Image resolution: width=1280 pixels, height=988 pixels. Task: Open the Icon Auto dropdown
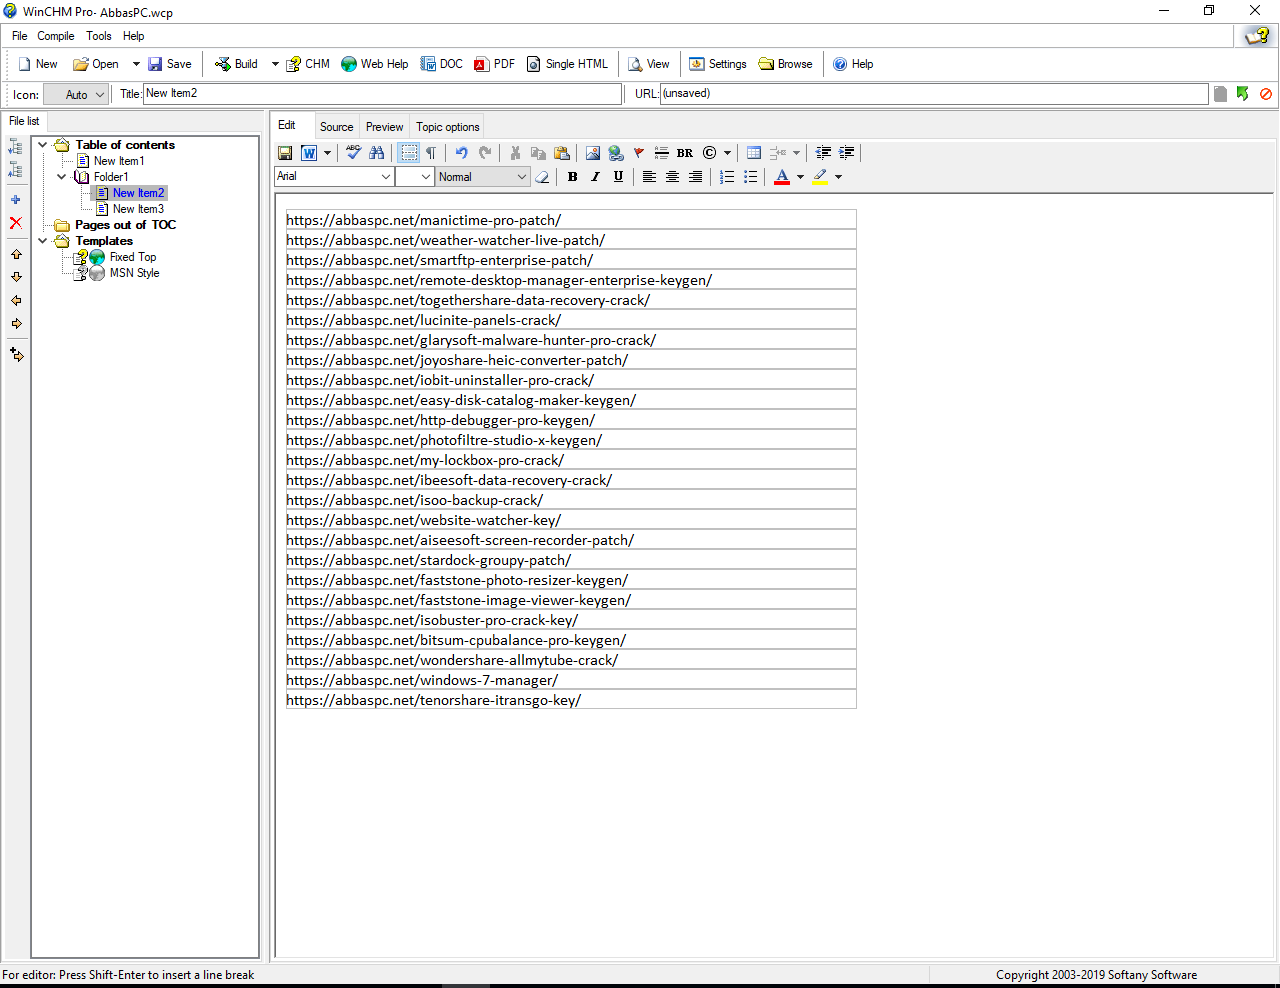pyautogui.click(x=76, y=95)
